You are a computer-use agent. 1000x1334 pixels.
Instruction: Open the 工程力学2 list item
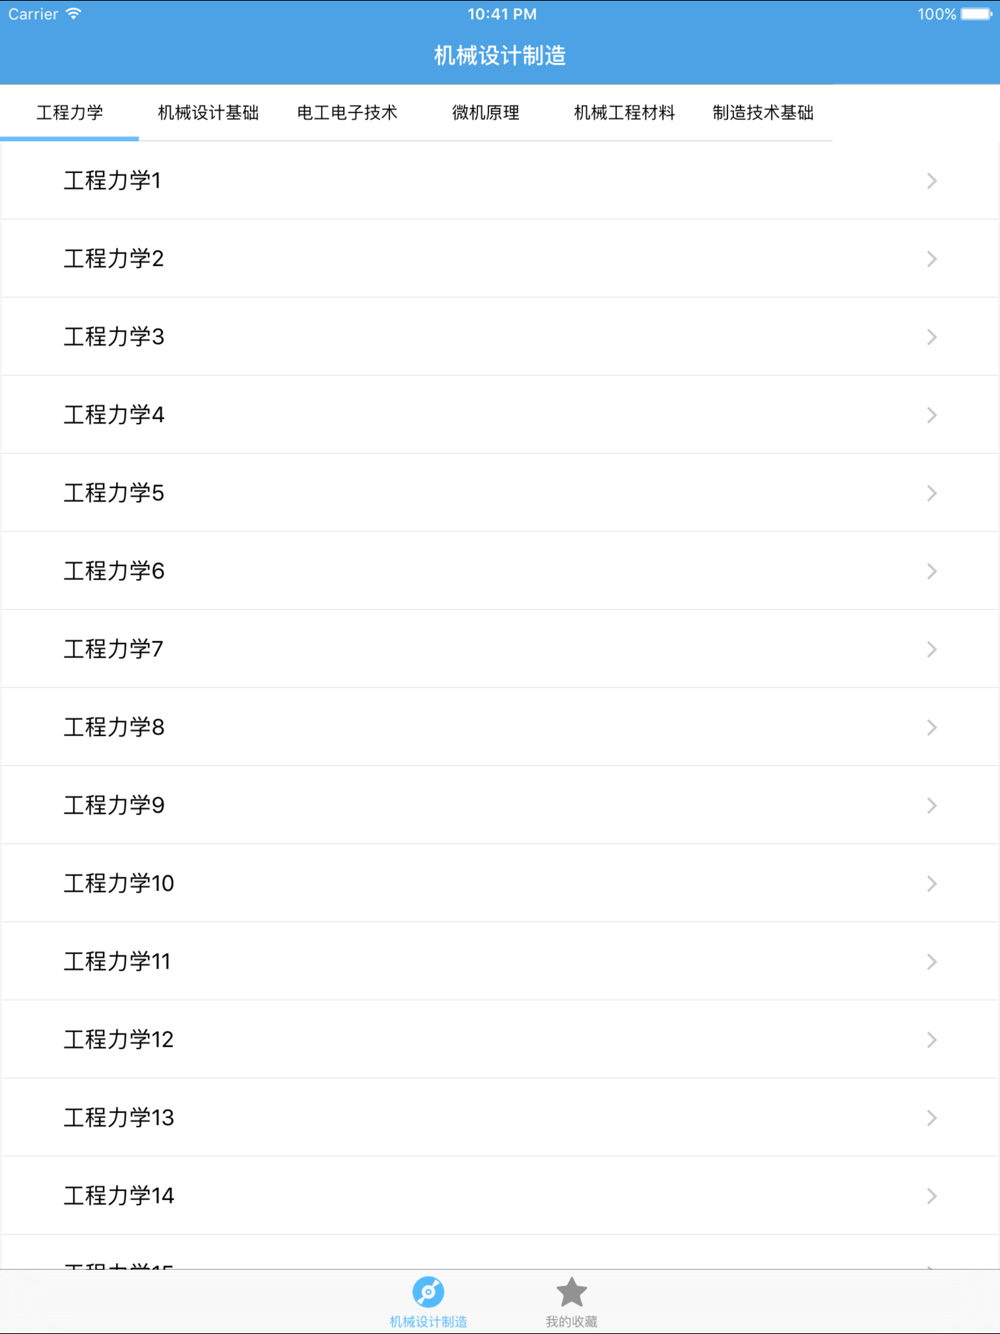500,259
